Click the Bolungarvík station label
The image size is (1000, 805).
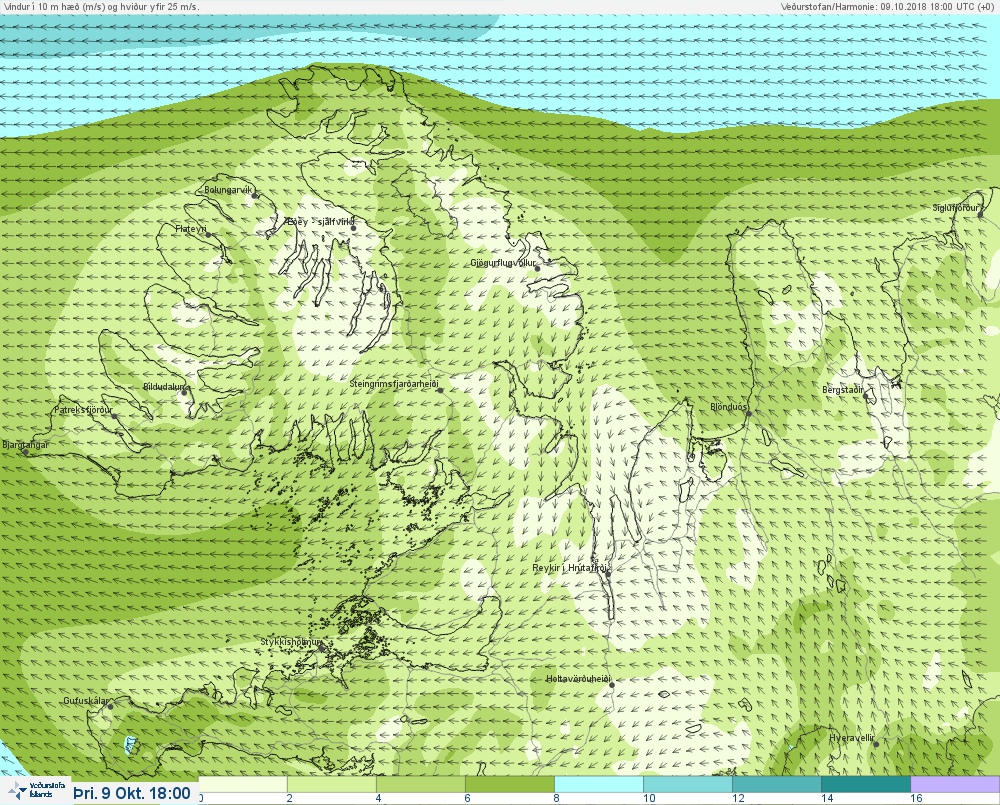[x=228, y=189]
